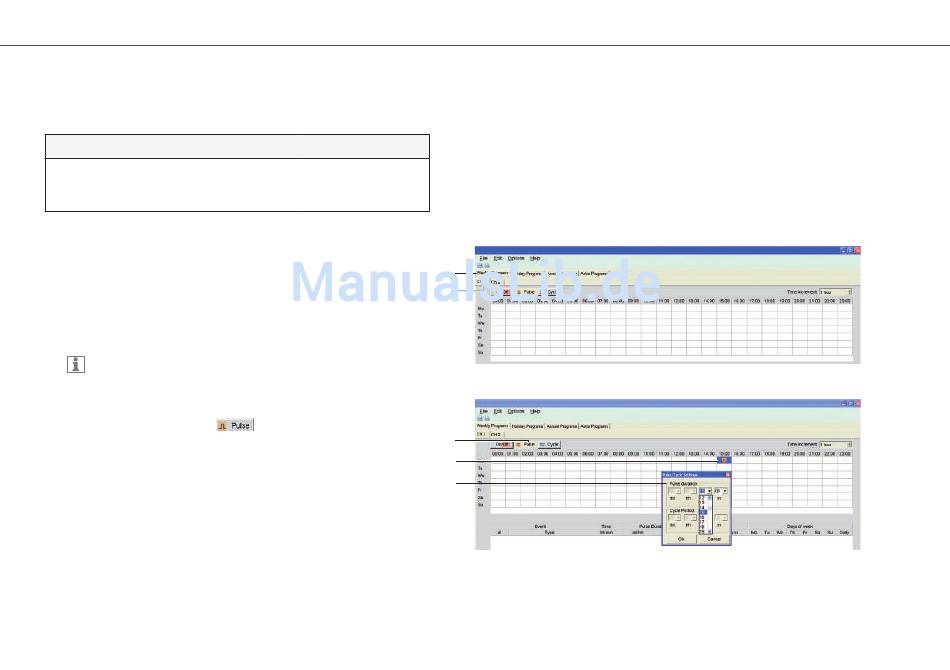Screen dimensions: 950x670
Task: Click the On/Off button in lower window
Action: tap(502, 445)
